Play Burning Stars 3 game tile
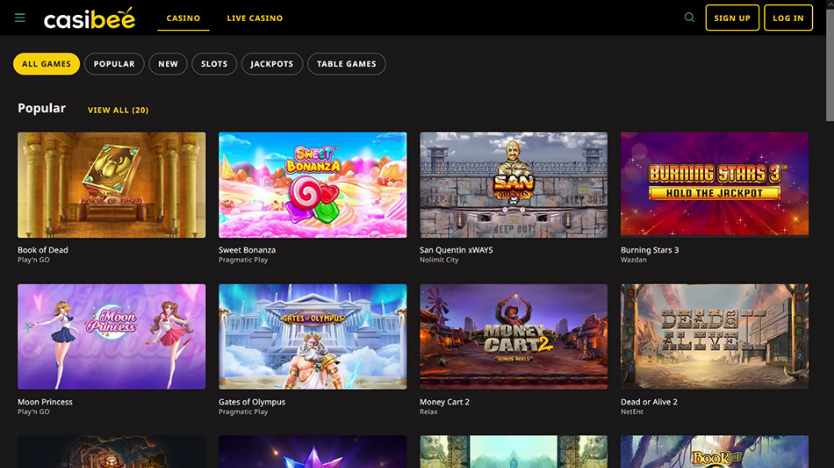Image resolution: width=834 pixels, height=468 pixels. [x=714, y=185]
